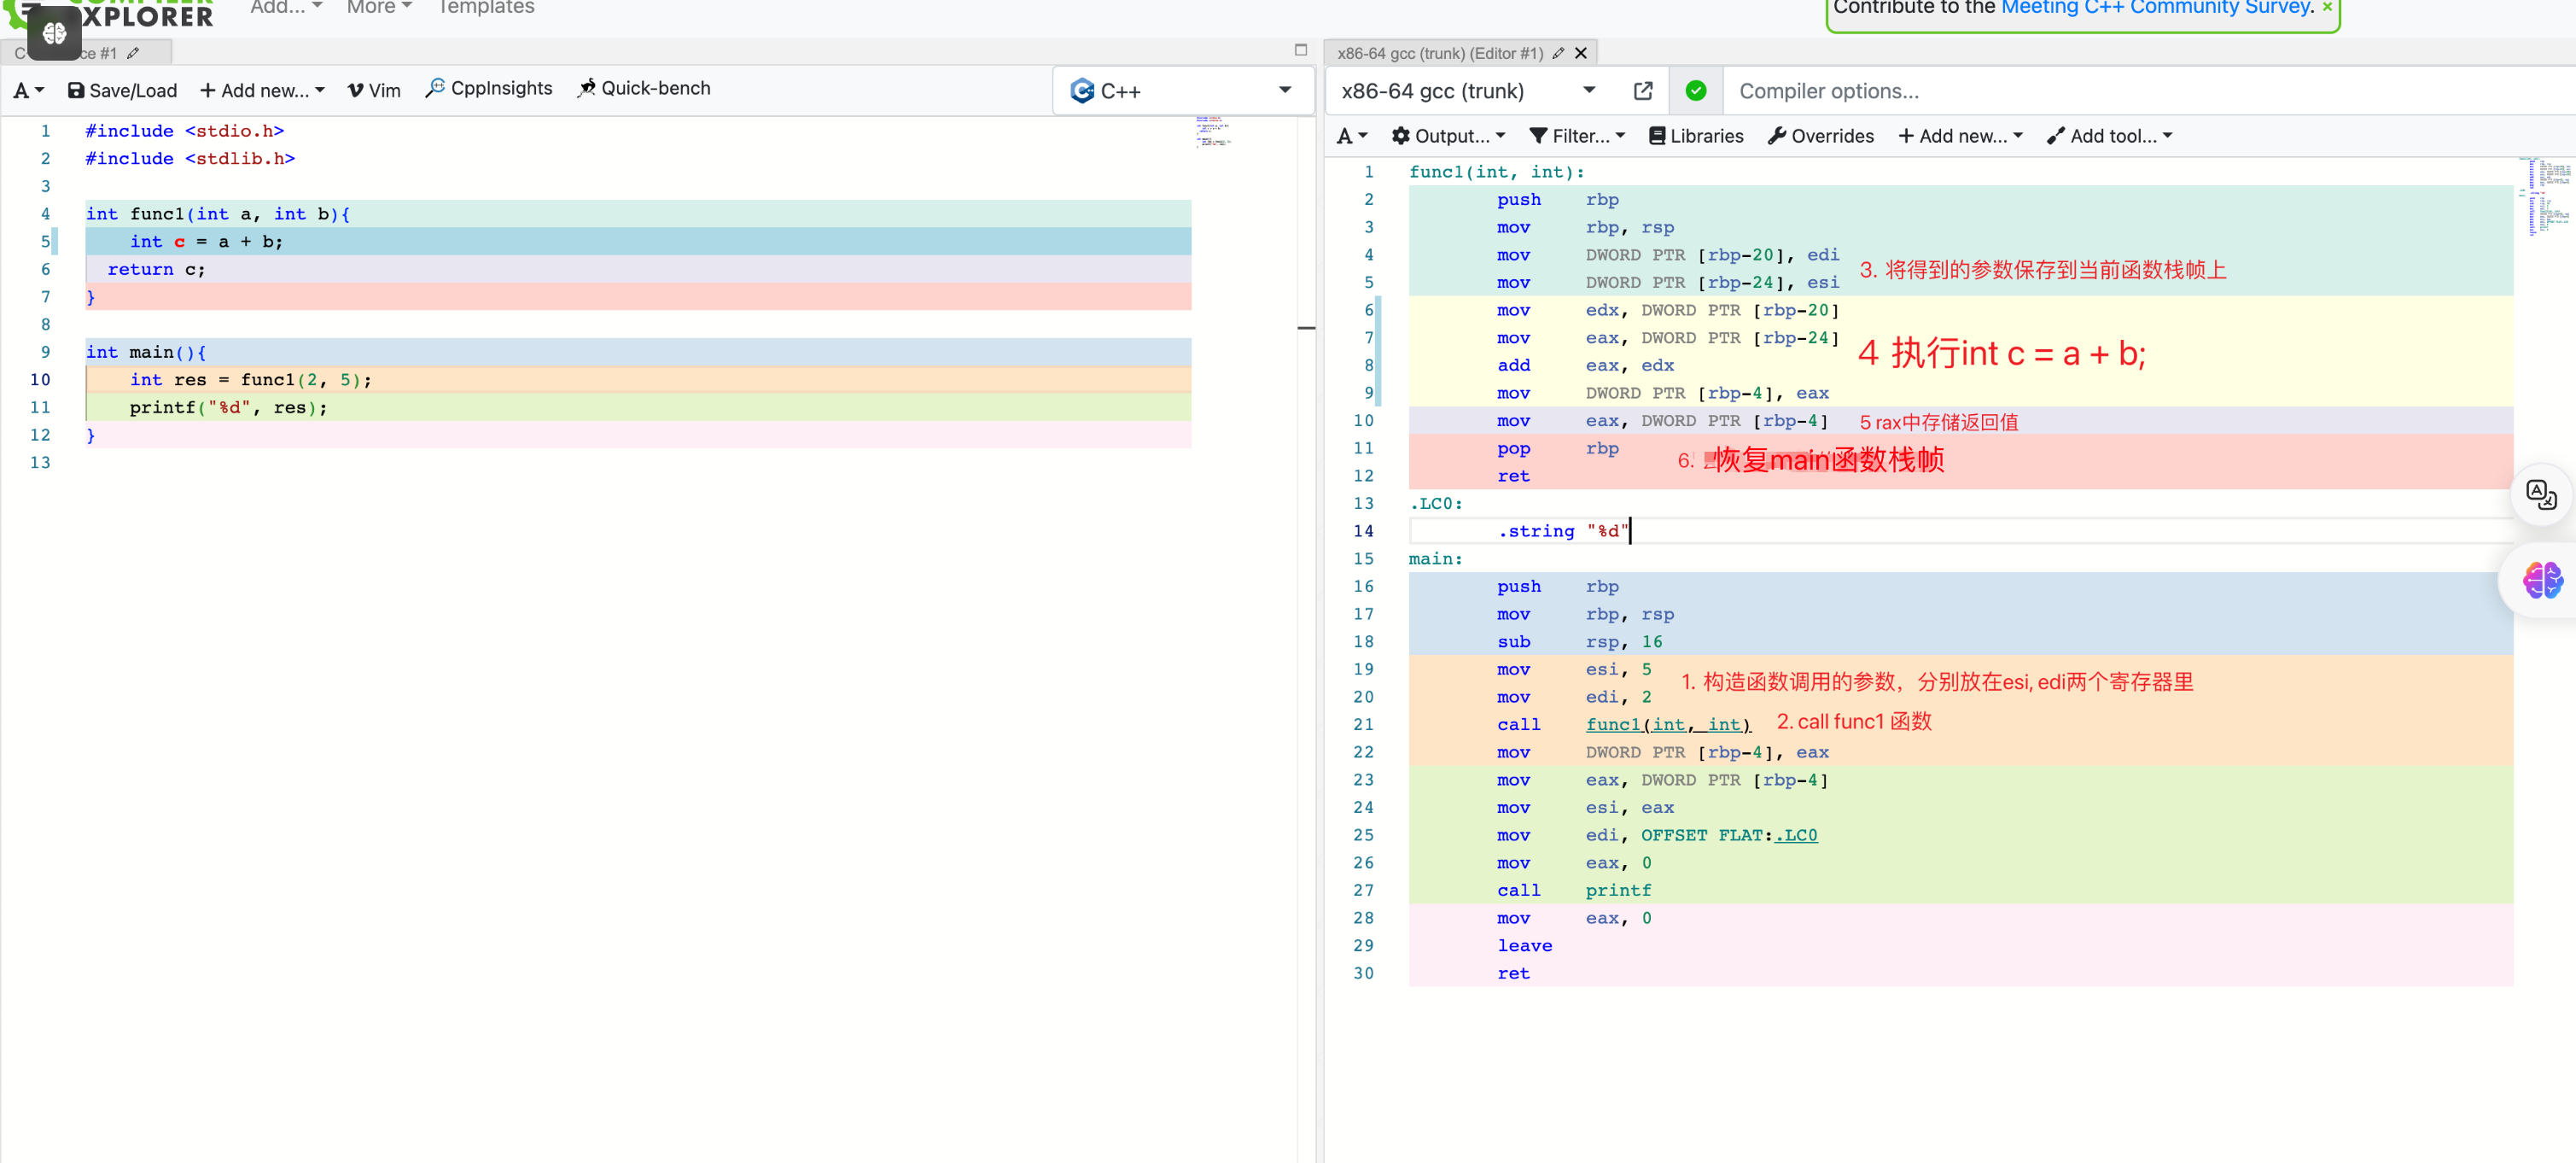Open Meeting C++ Community Survey link
This screenshot has height=1163, width=2576.
(x=2157, y=8)
